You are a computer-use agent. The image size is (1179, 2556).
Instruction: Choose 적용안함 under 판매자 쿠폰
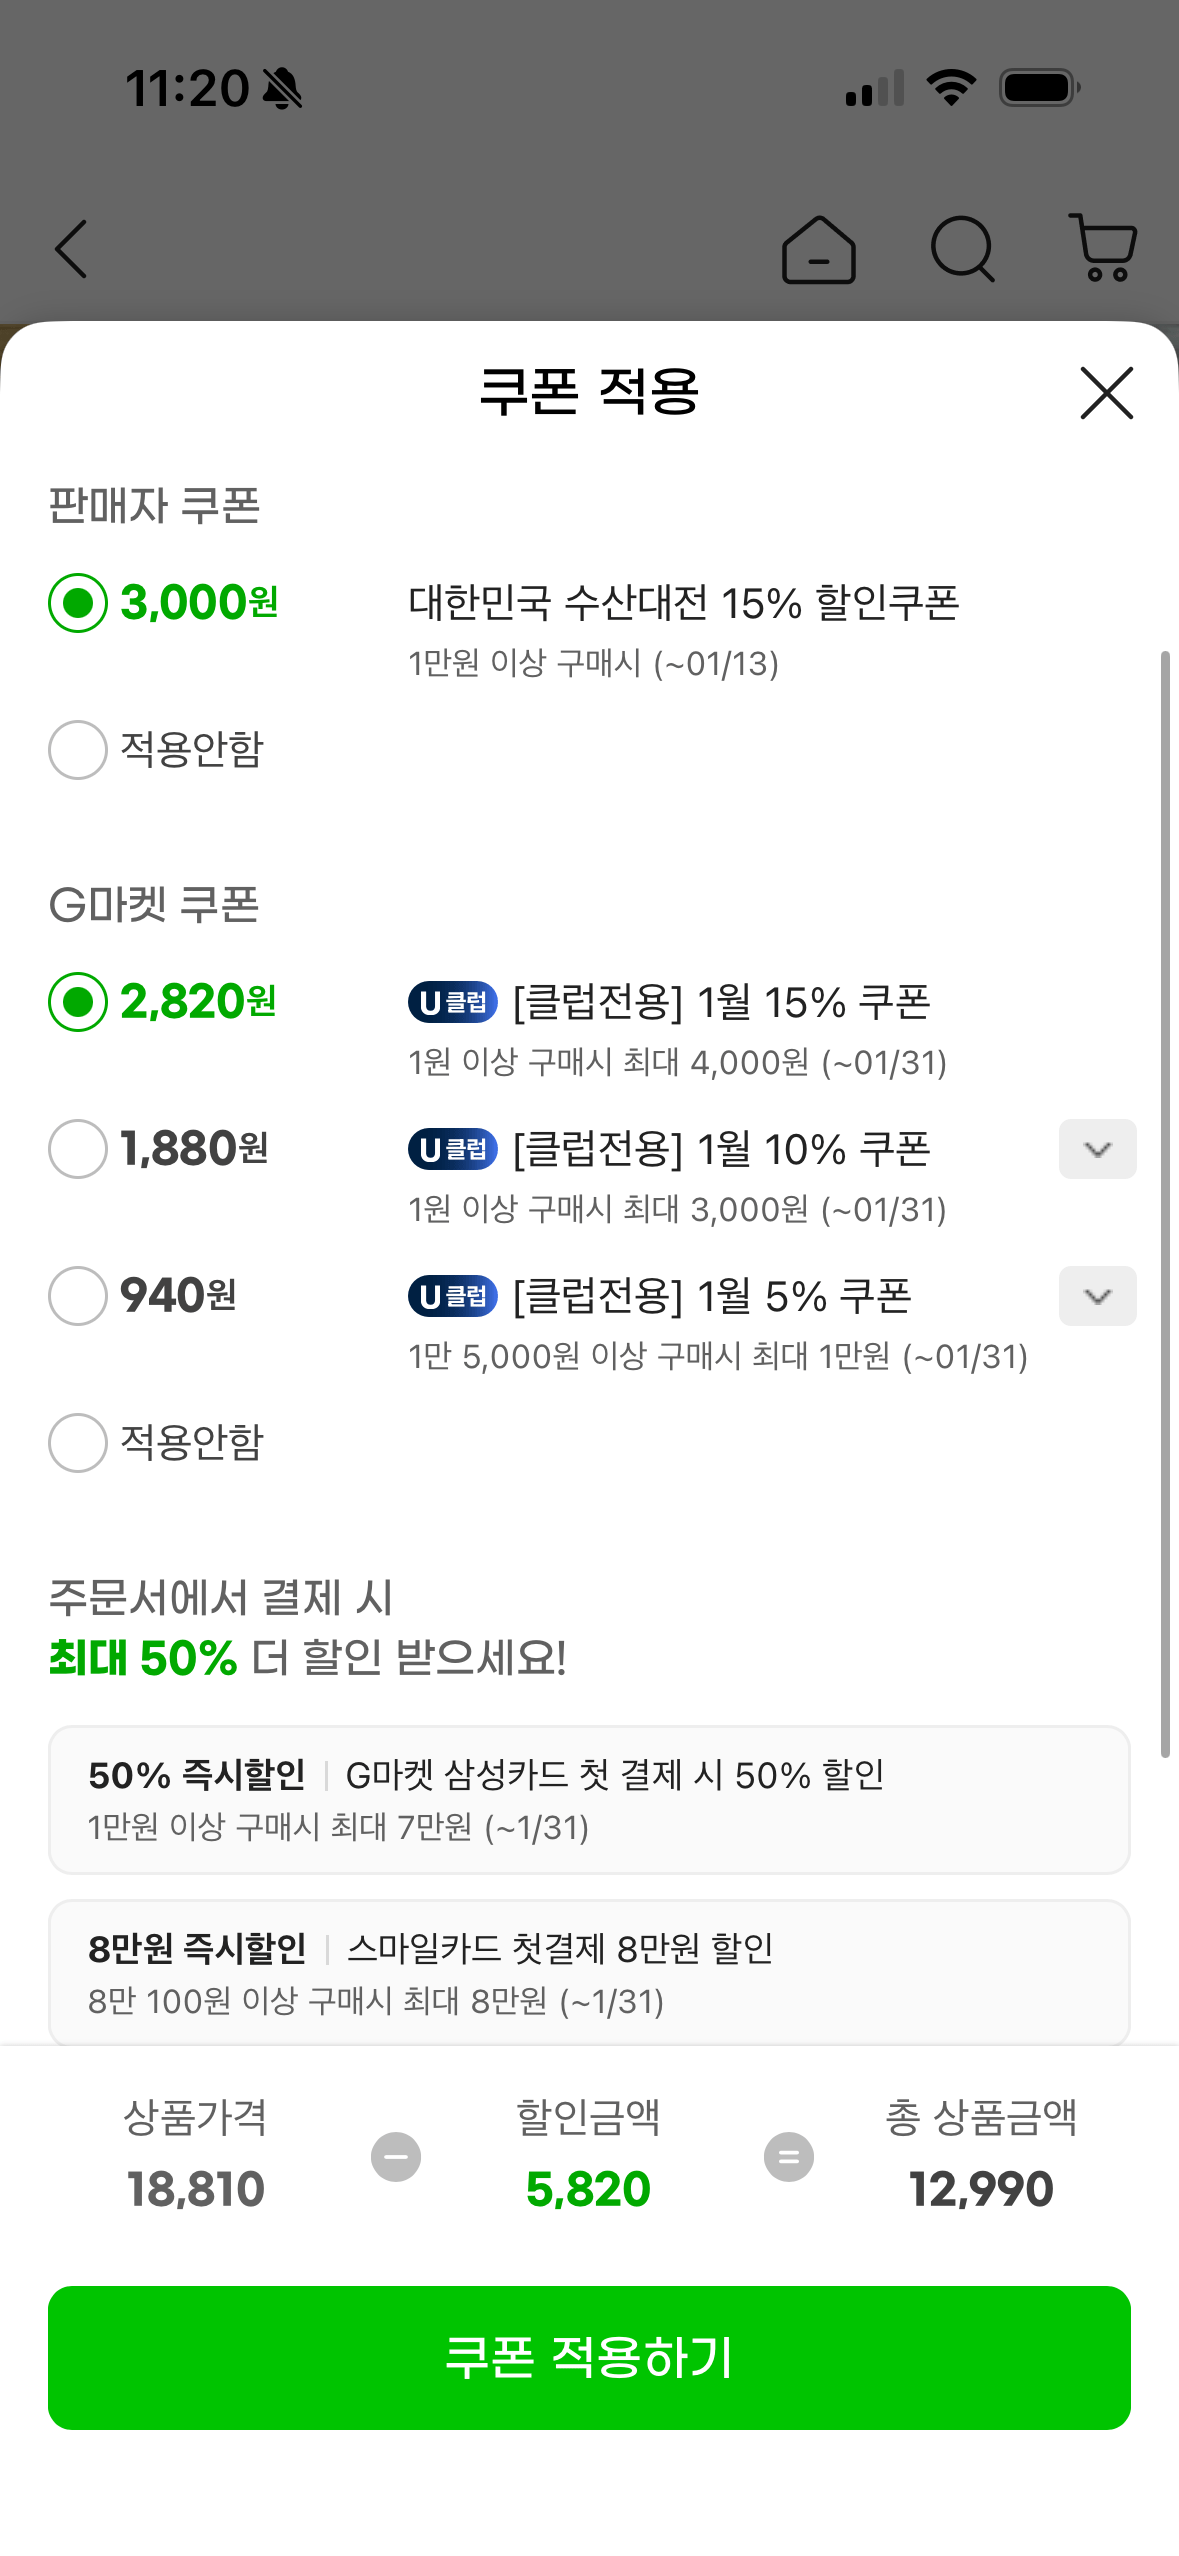77,749
